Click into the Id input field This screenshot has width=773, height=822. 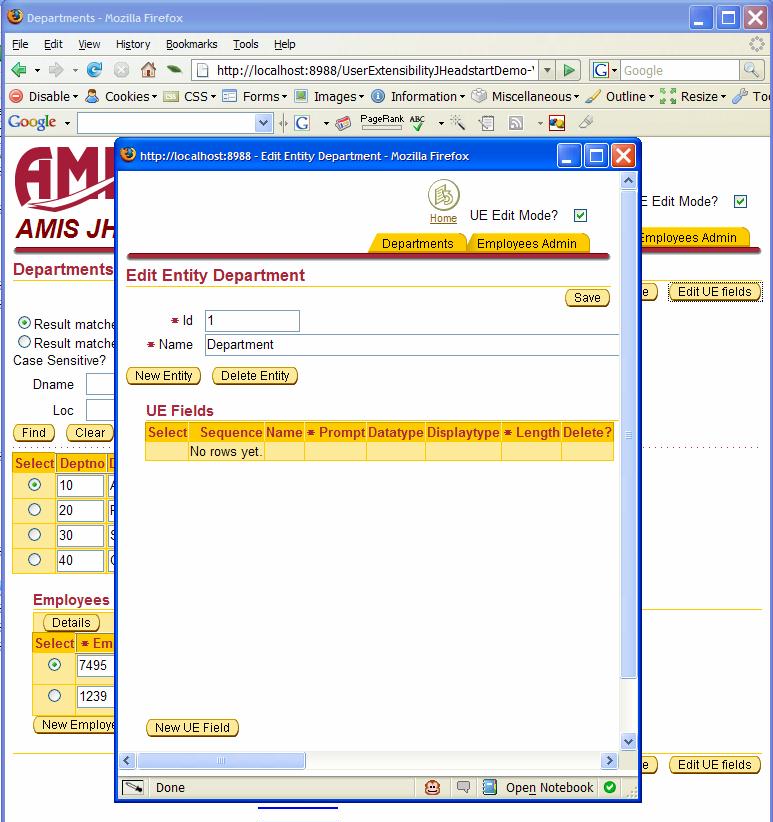point(252,321)
